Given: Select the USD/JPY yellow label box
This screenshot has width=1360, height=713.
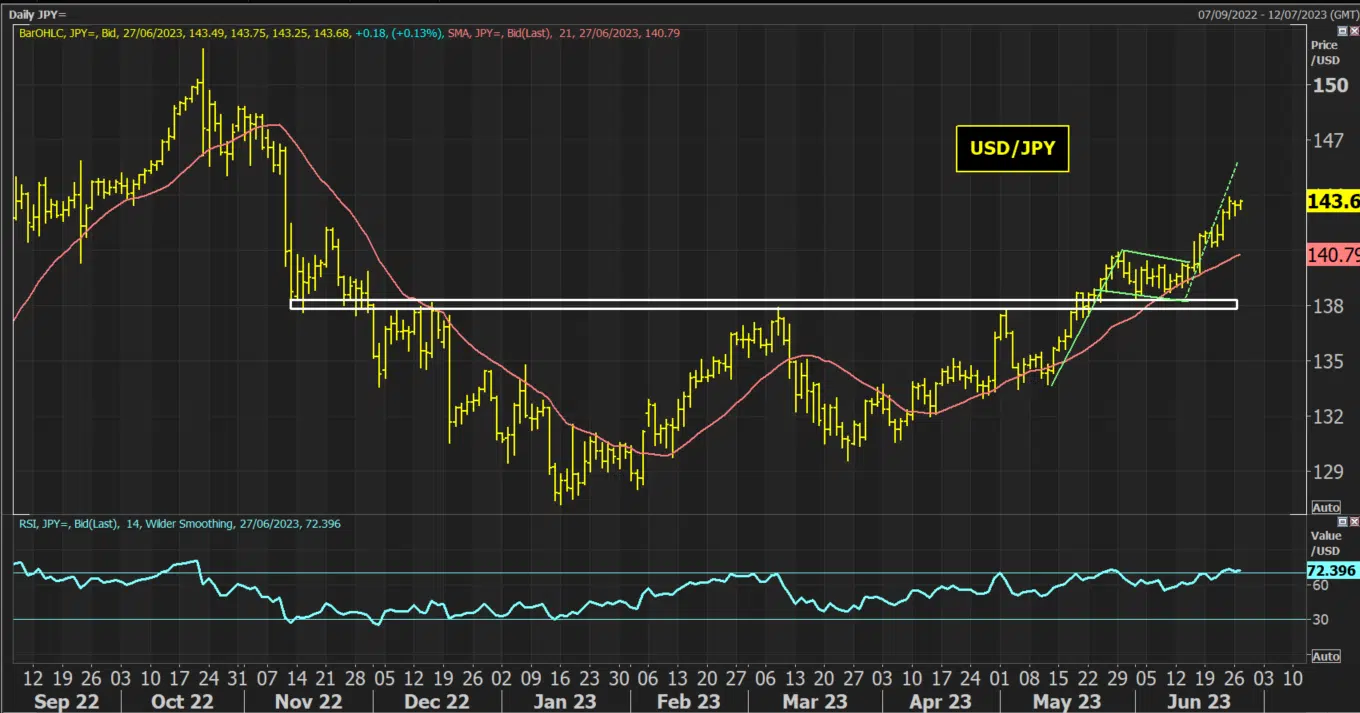Looking at the screenshot, I should pos(1012,149).
